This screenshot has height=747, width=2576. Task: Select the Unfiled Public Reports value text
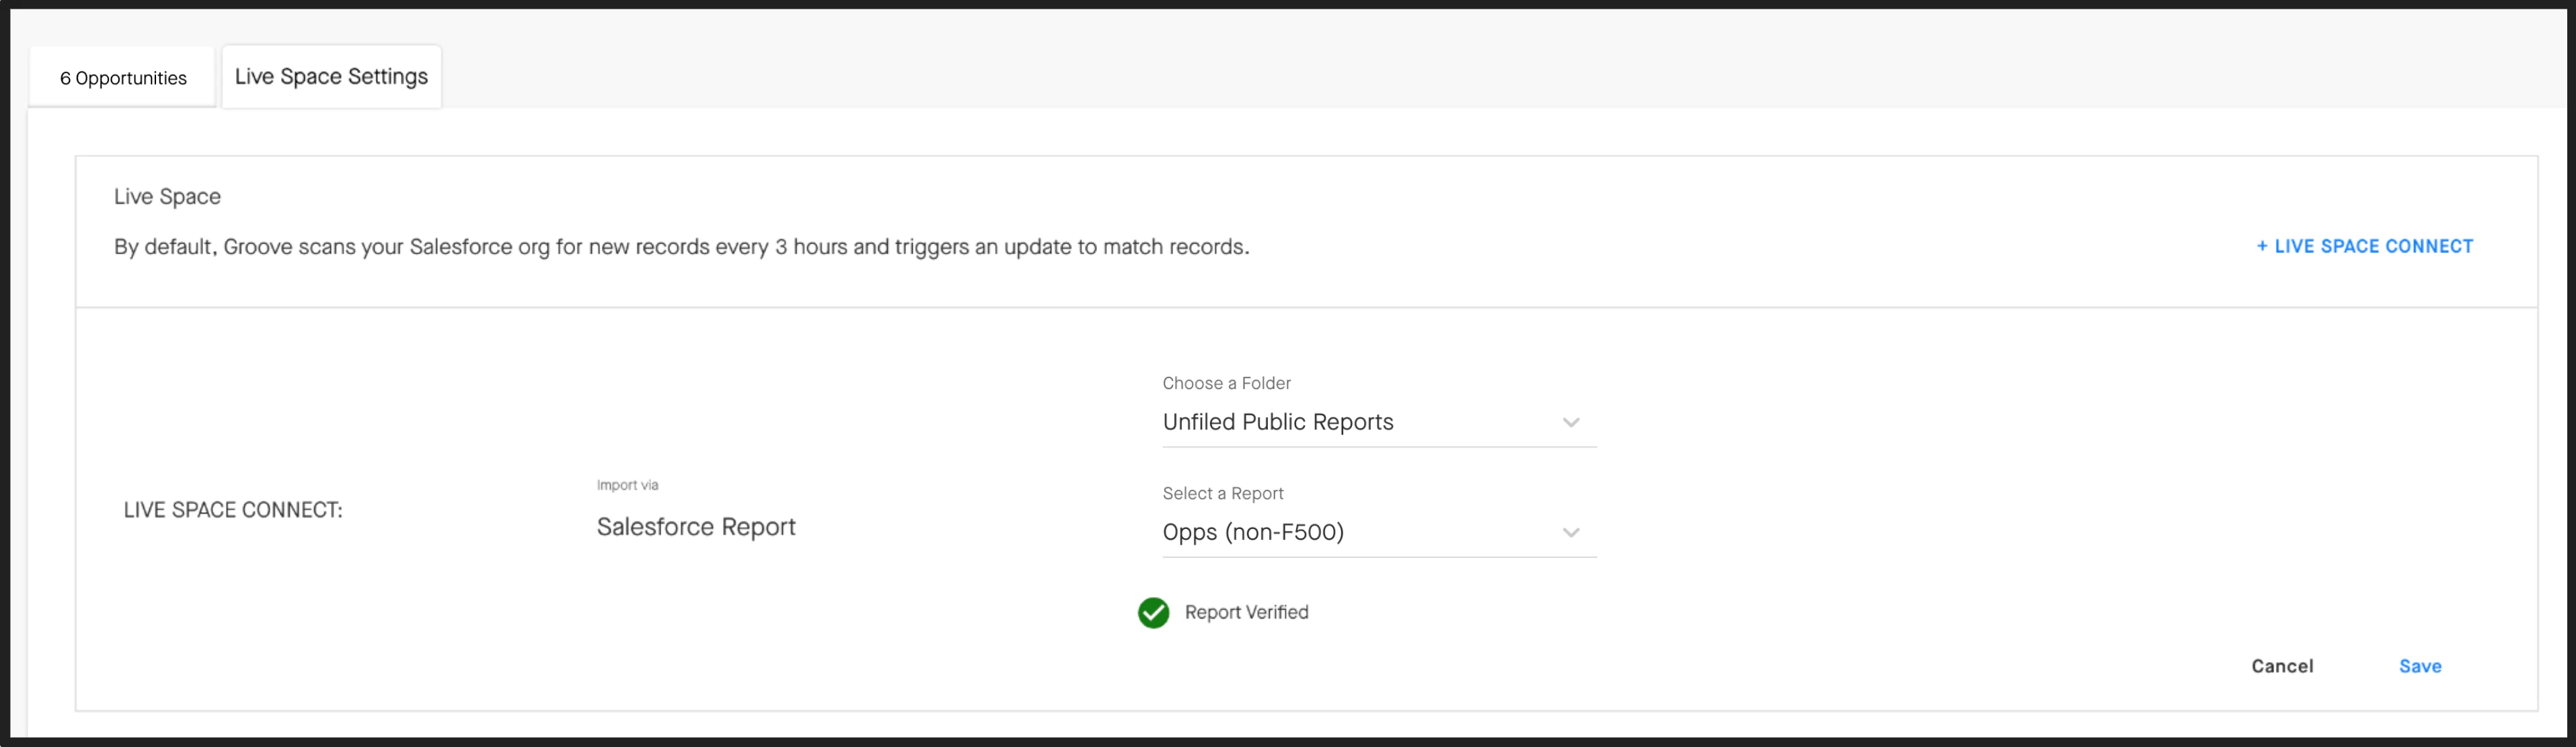pyautogui.click(x=1277, y=422)
